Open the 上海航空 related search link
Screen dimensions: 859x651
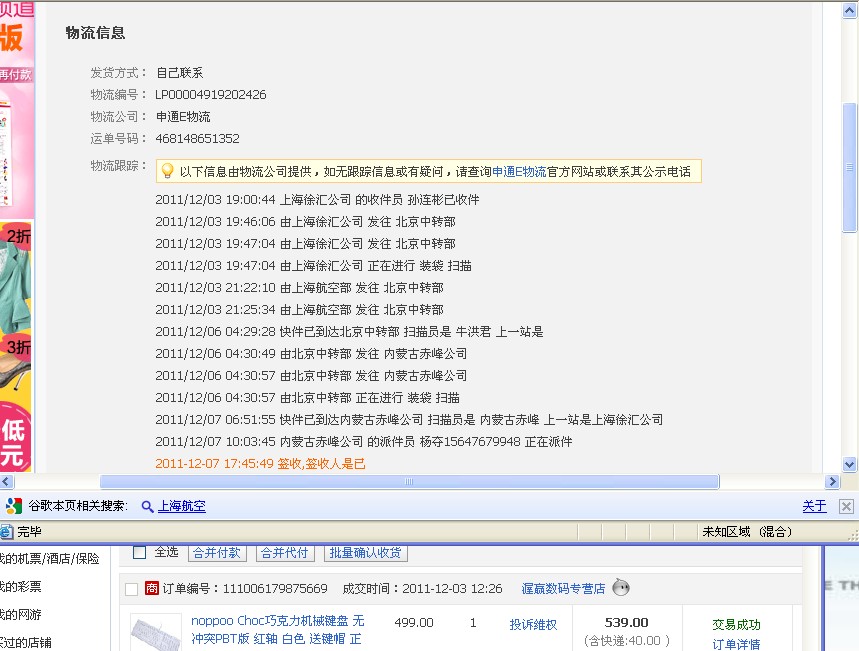tap(182, 506)
